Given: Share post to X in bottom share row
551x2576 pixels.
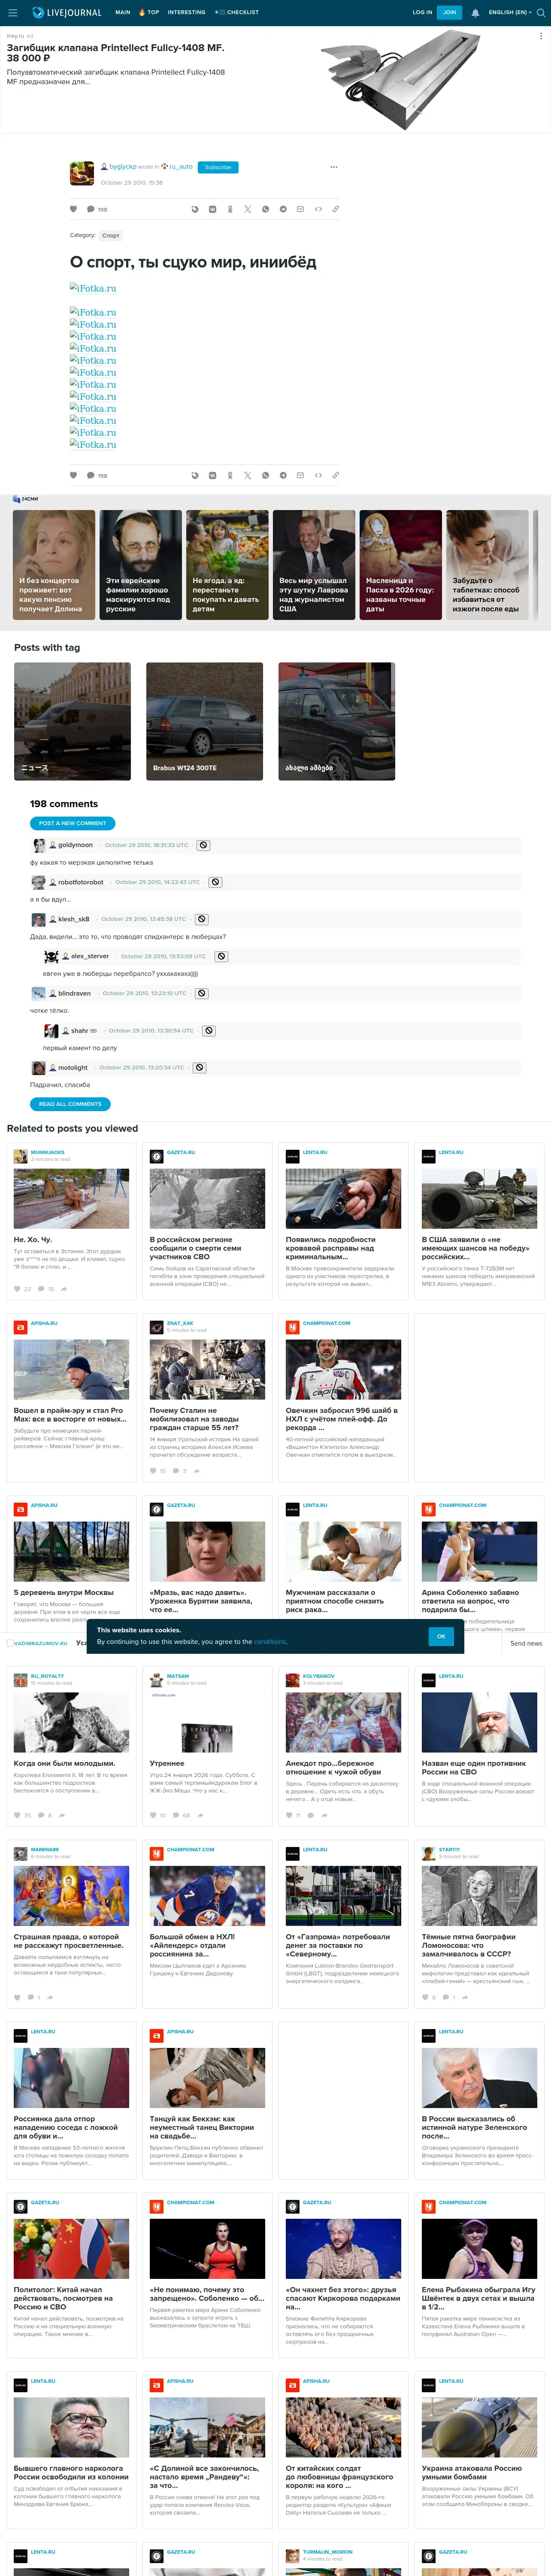Looking at the screenshot, I should coord(248,475).
